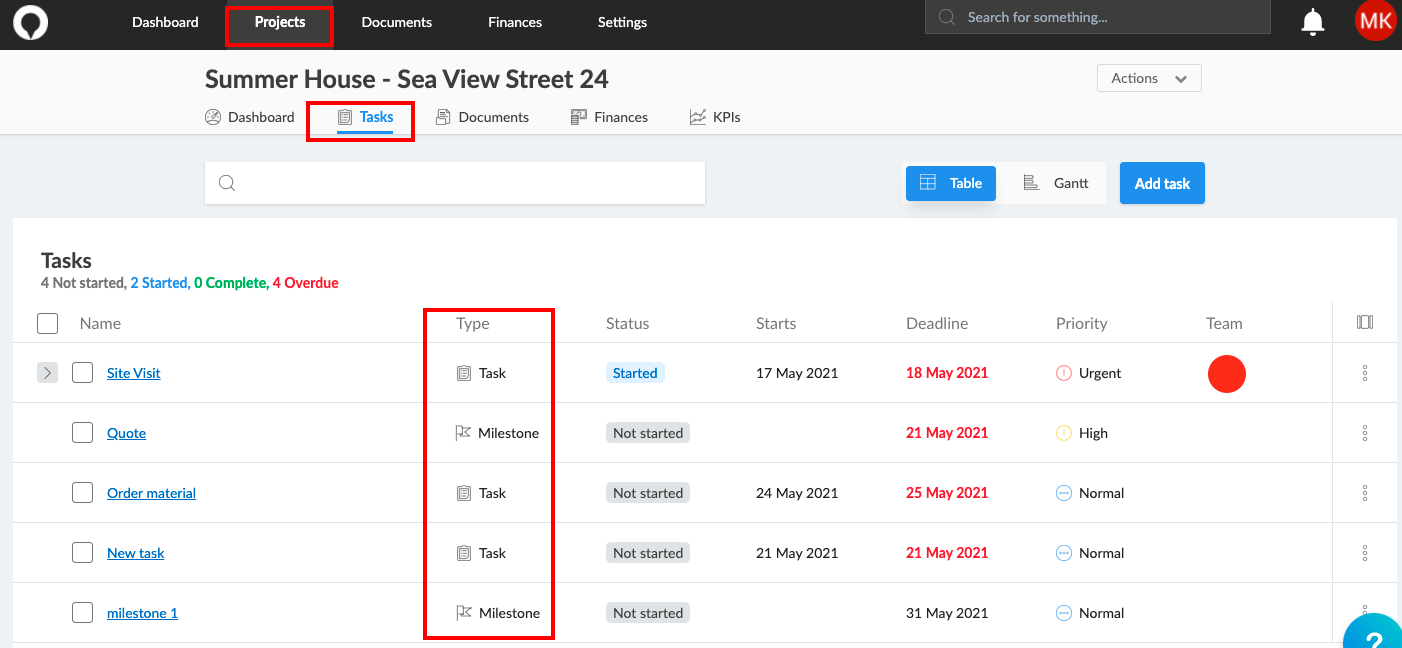Select the project Tasks tab
This screenshot has width=1402, height=648.
tap(365, 117)
